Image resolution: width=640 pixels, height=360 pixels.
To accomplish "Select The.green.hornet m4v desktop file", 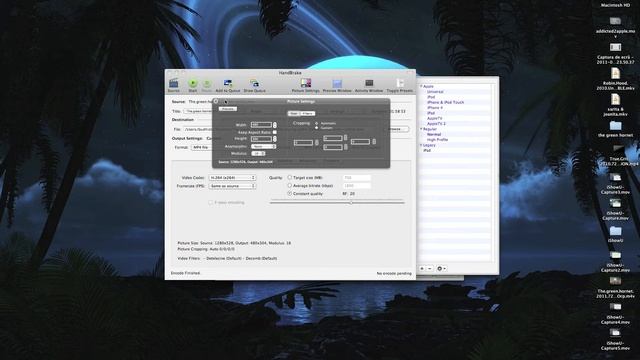I will (615, 281).
